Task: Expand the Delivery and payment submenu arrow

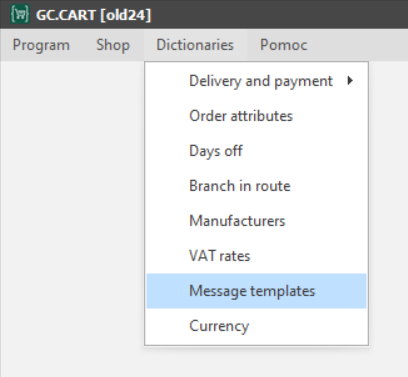Action: (350, 81)
